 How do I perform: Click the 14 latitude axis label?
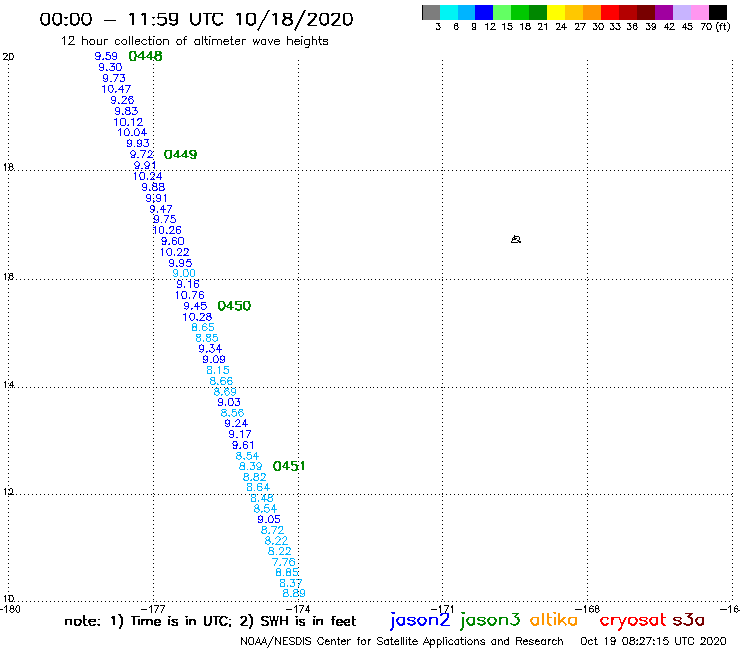(8, 385)
